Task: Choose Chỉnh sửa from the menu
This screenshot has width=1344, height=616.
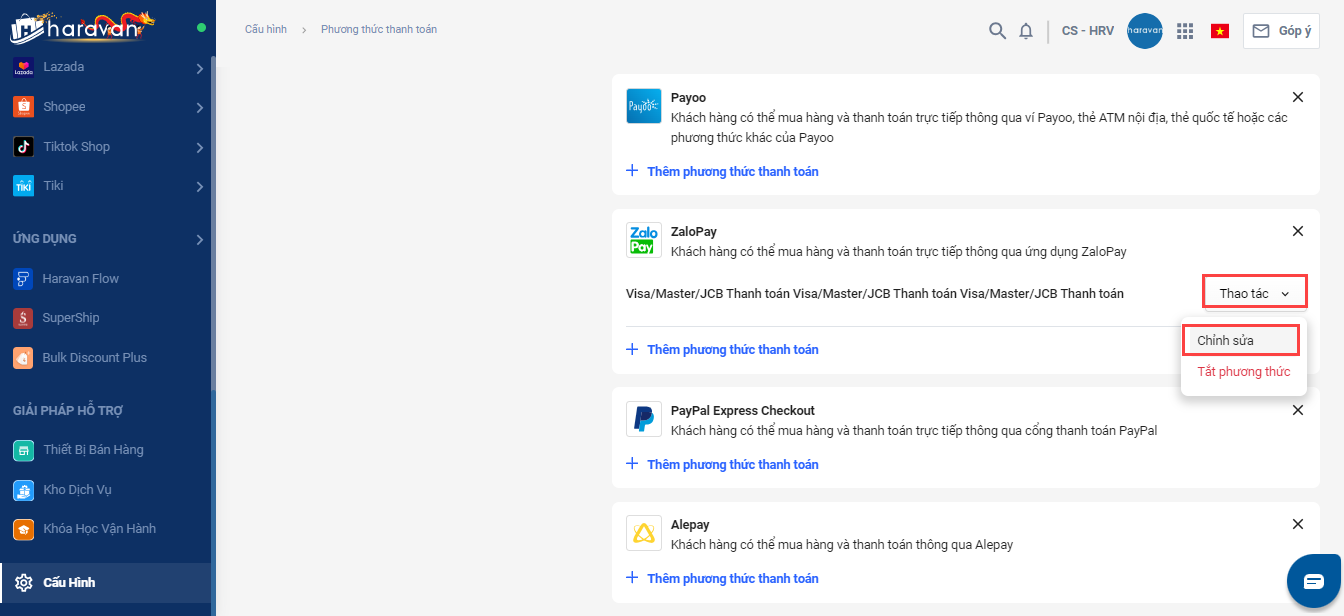Action: (x=1239, y=340)
